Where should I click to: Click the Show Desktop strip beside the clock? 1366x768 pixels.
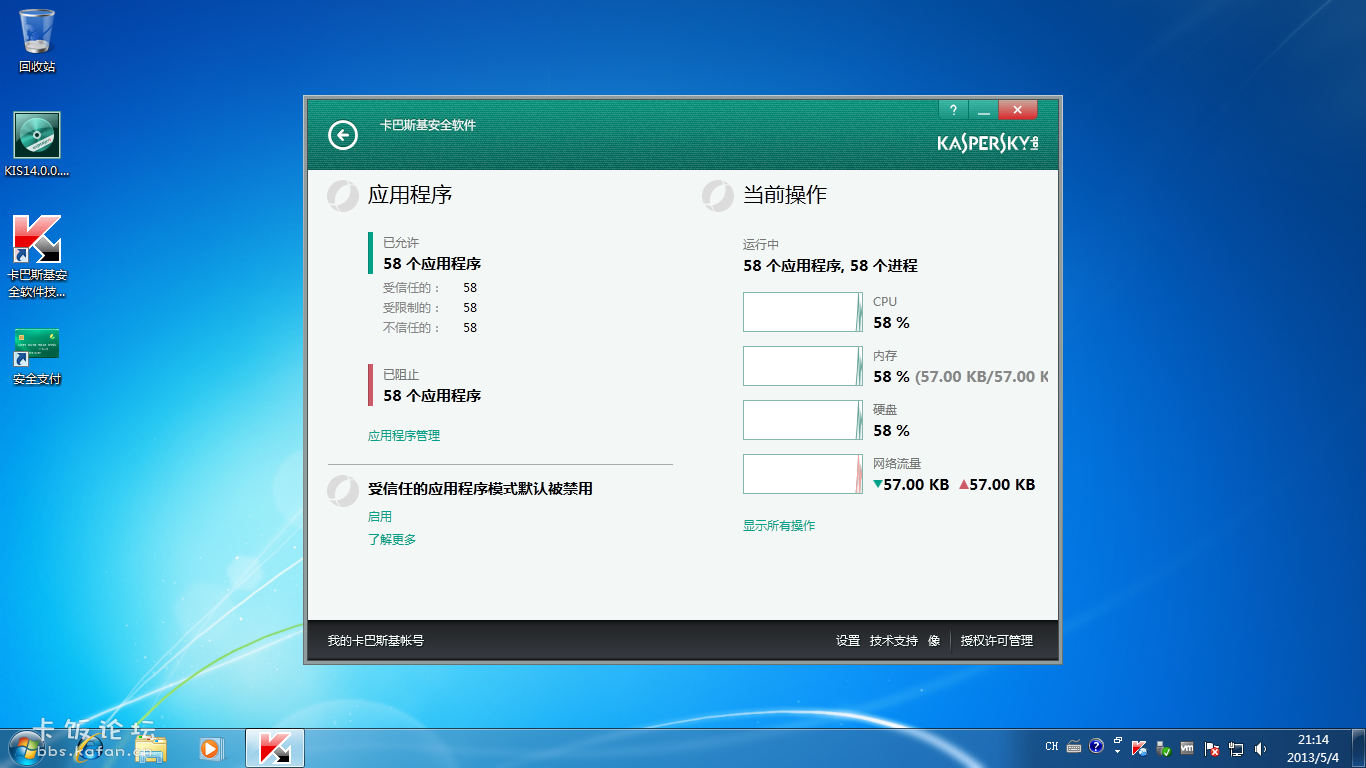[x=1359, y=748]
